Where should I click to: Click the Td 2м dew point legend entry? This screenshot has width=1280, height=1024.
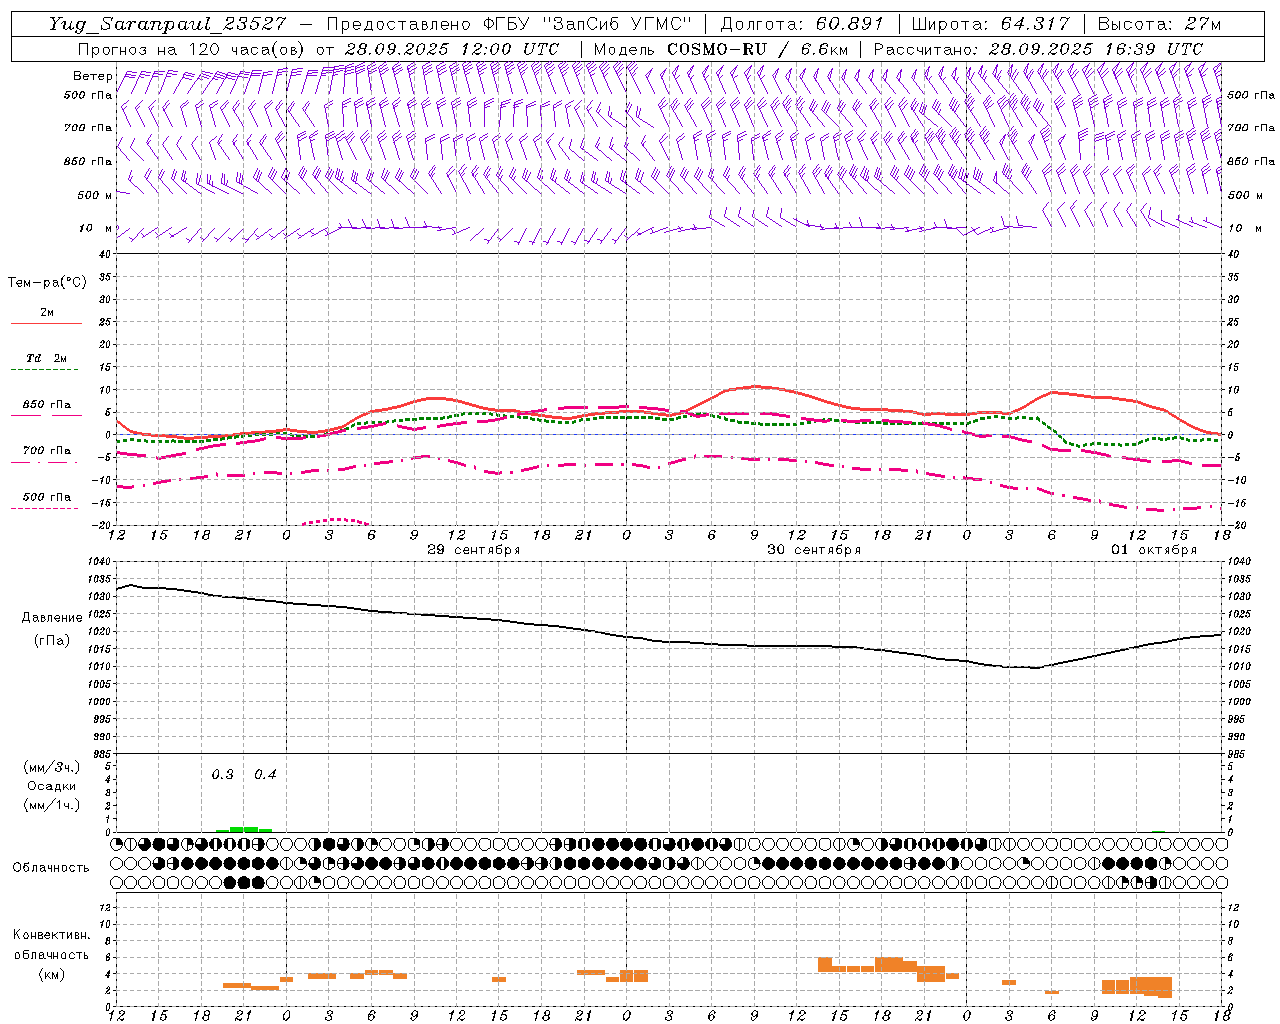[46, 358]
